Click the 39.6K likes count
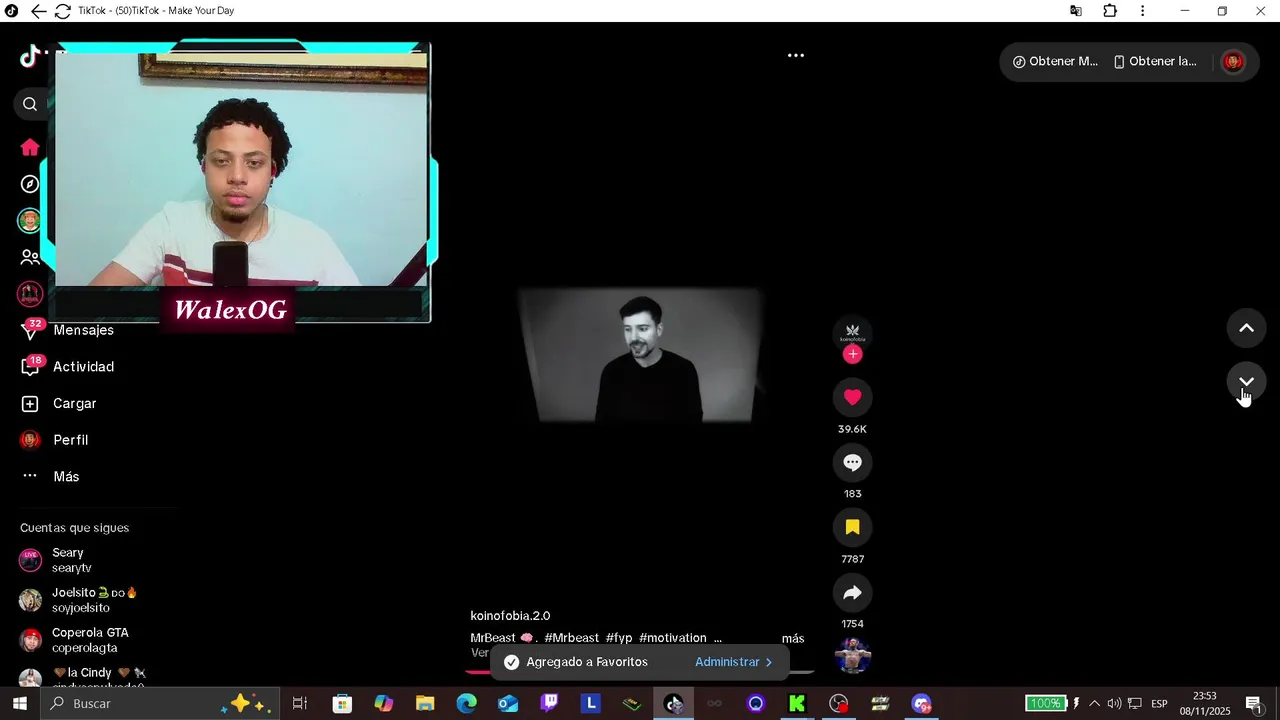Viewport: 1280px width, 720px height. click(x=852, y=429)
